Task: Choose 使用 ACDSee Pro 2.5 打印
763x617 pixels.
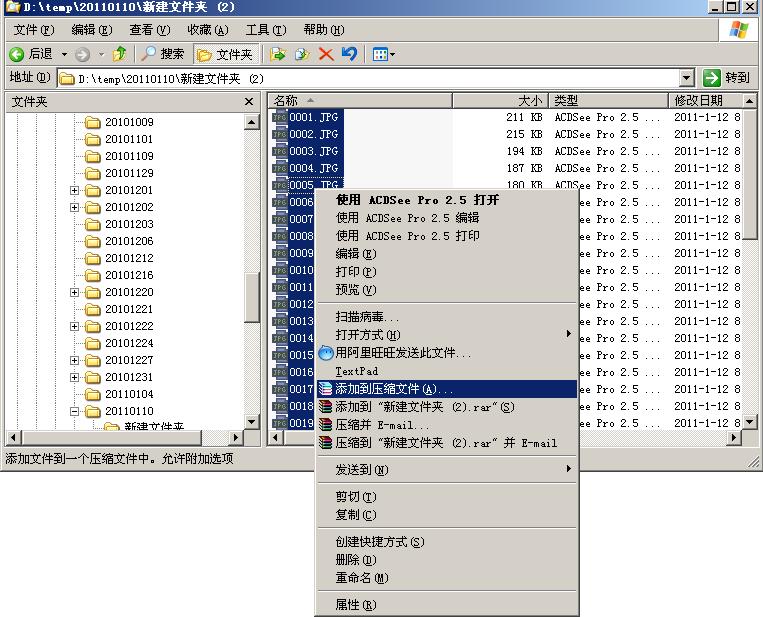Action: 446,236
